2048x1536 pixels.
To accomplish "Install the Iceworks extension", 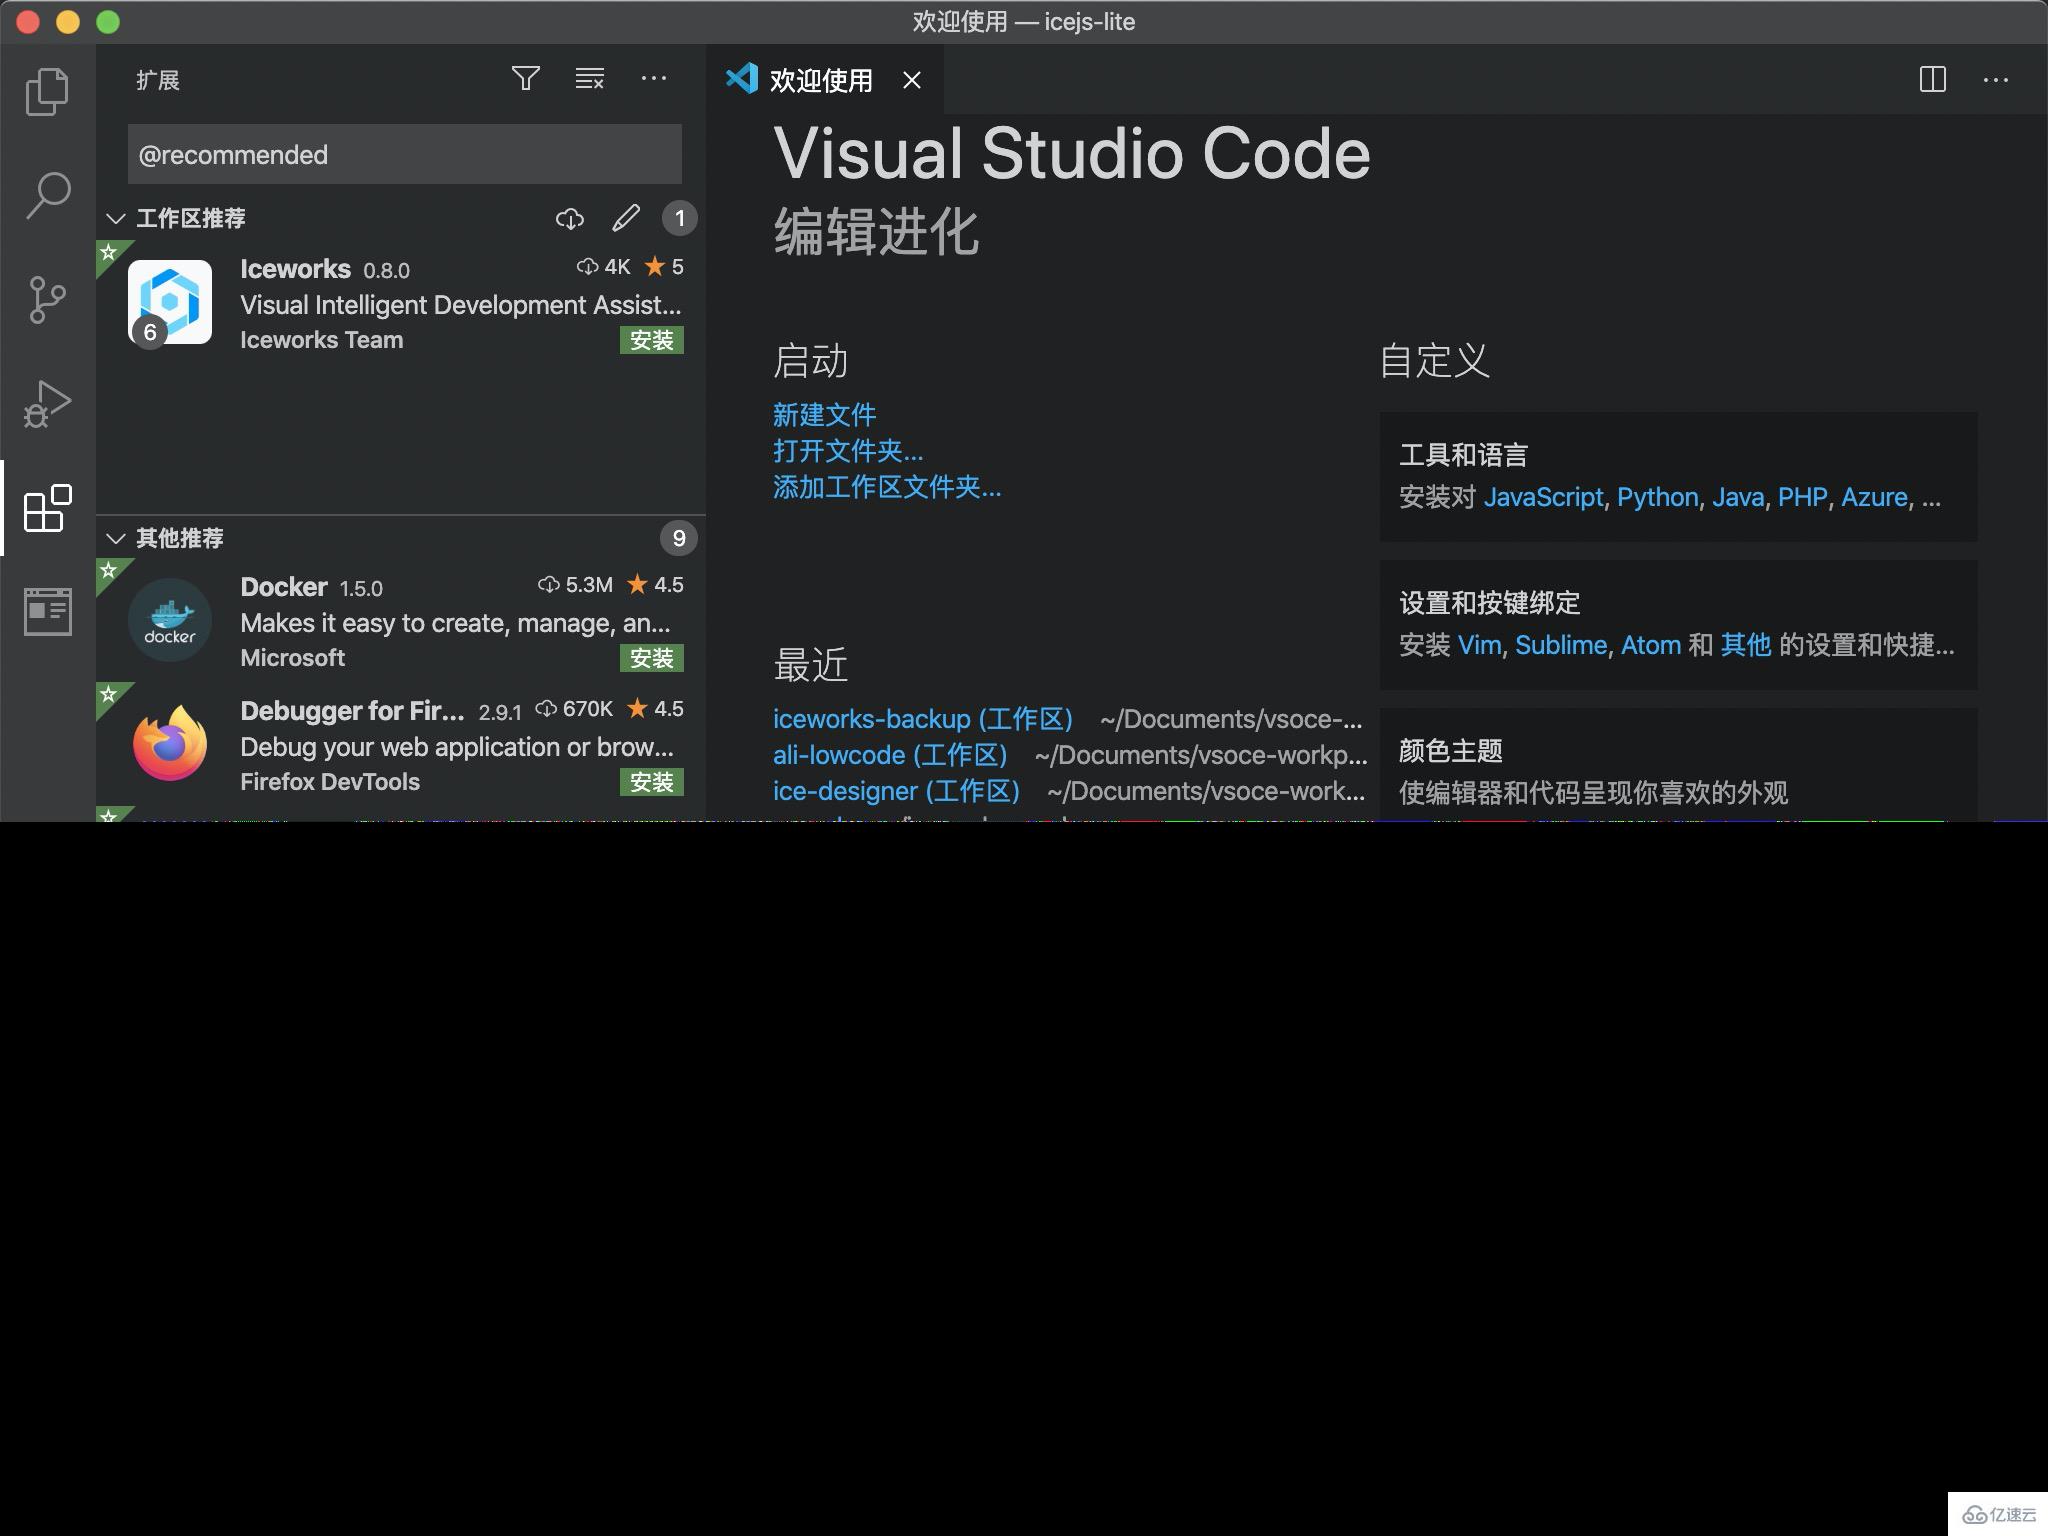I will click(652, 340).
